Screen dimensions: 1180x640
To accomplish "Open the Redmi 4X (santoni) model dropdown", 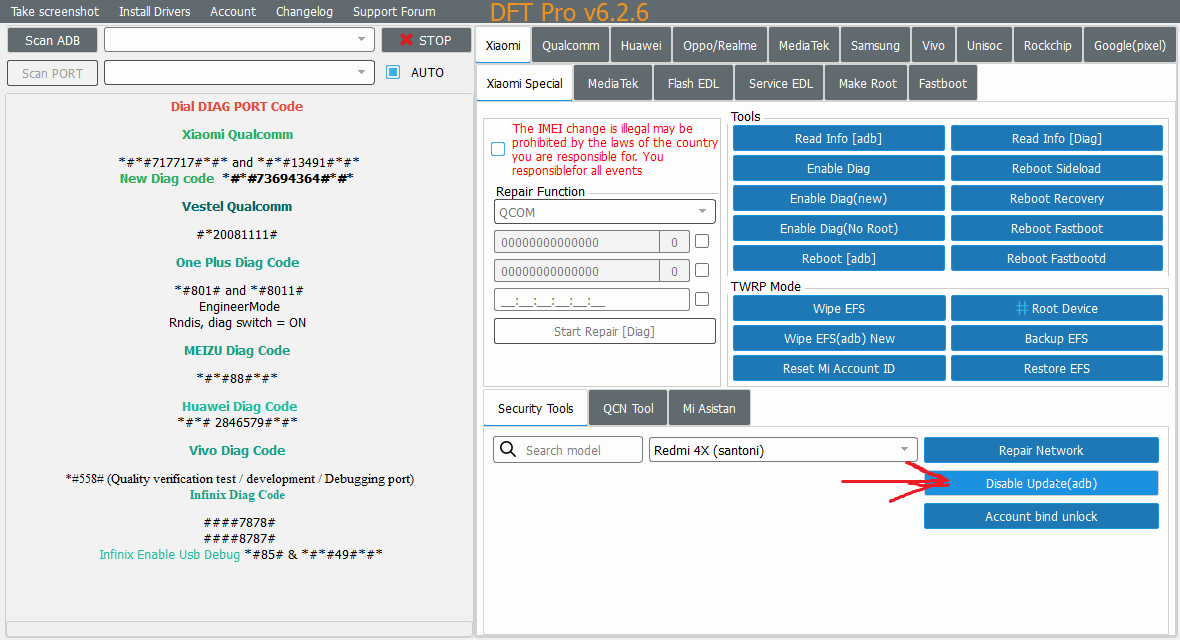I will (783, 450).
